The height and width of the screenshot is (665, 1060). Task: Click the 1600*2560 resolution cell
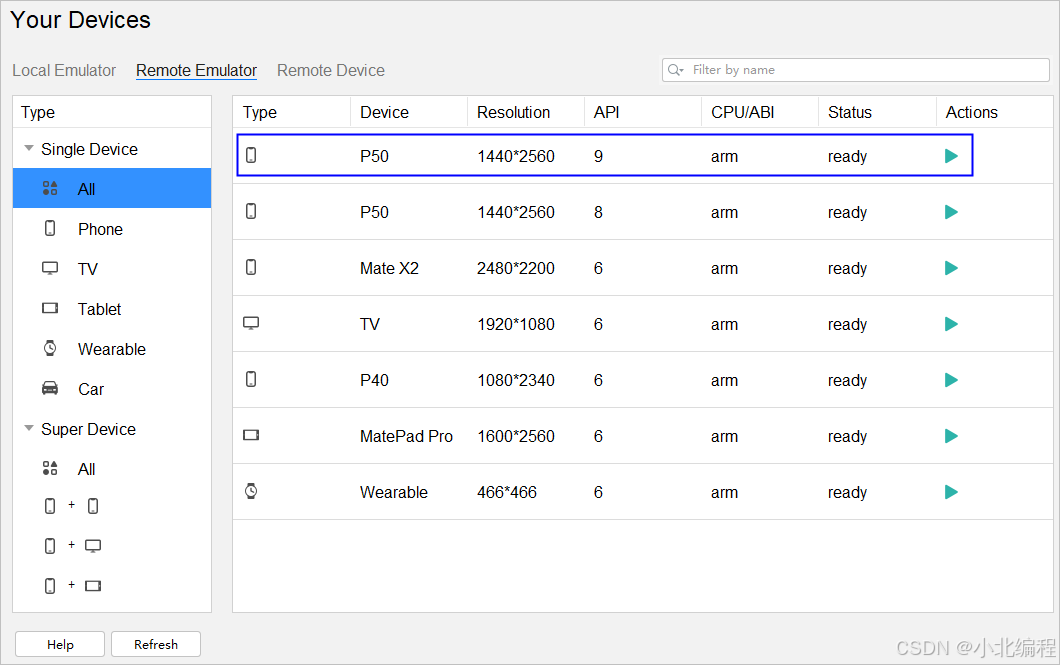click(x=516, y=437)
